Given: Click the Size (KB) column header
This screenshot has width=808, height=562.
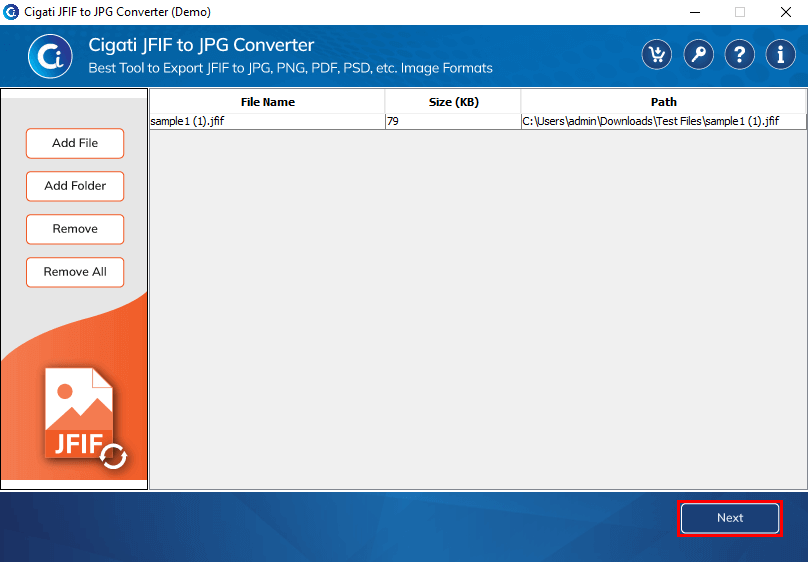Looking at the screenshot, I should (x=453, y=102).
